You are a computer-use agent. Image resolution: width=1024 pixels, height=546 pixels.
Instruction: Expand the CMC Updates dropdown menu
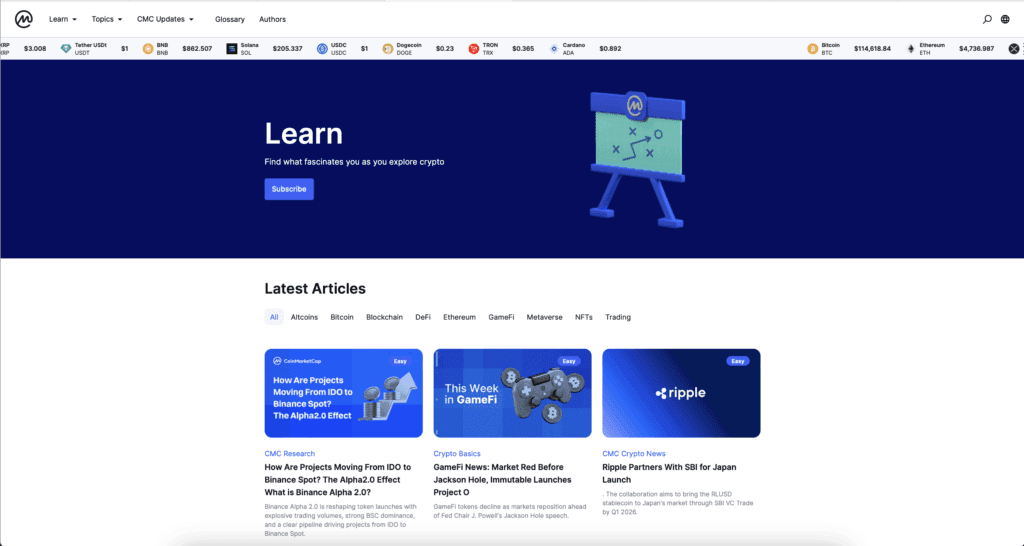[165, 19]
